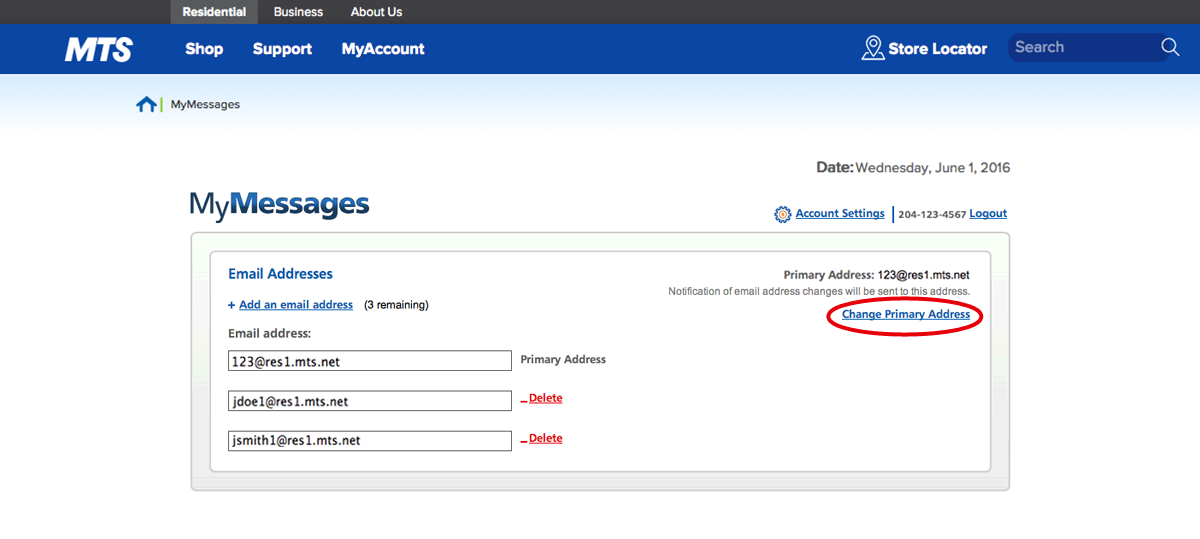Click the MyMessages breadcrumb
The height and width of the screenshot is (539, 1200).
point(205,104)
